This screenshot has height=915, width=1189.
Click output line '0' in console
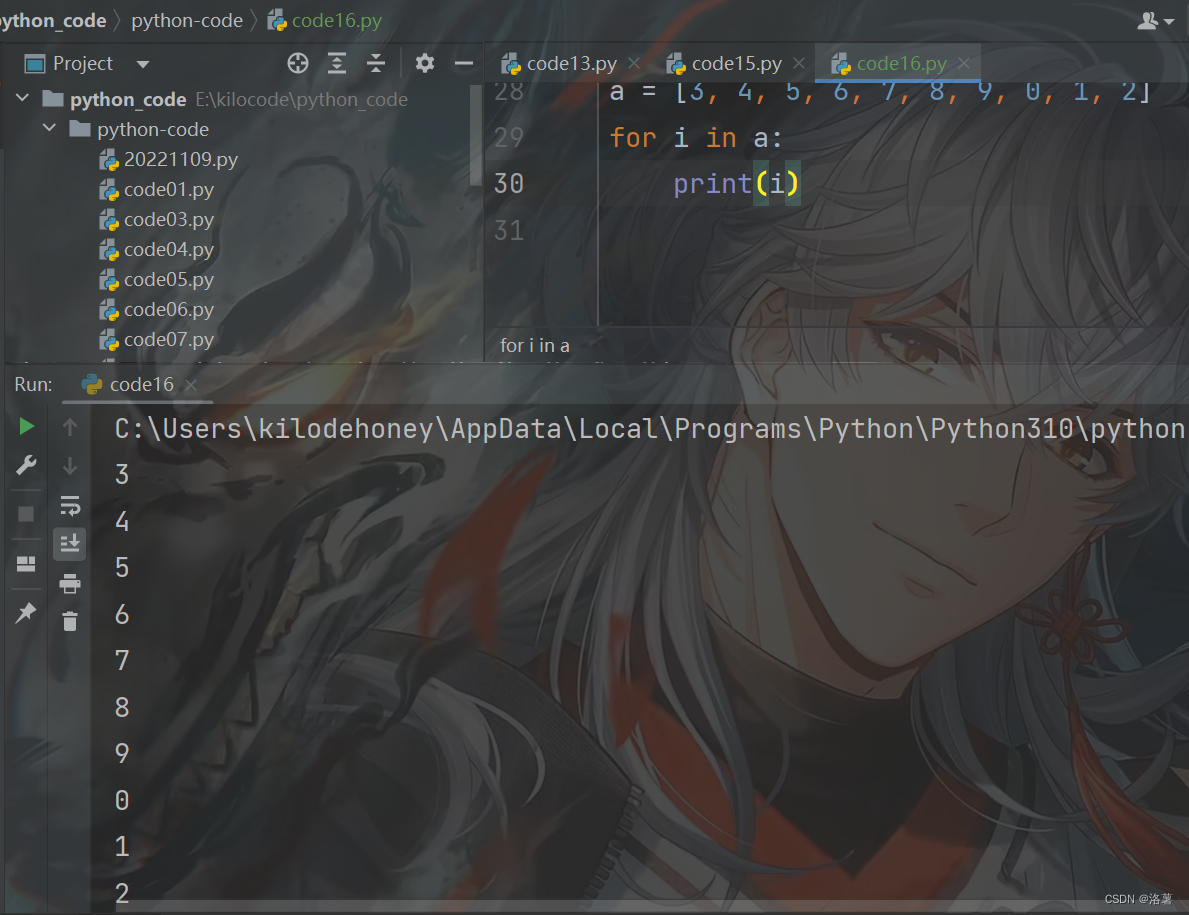point(122,800)
